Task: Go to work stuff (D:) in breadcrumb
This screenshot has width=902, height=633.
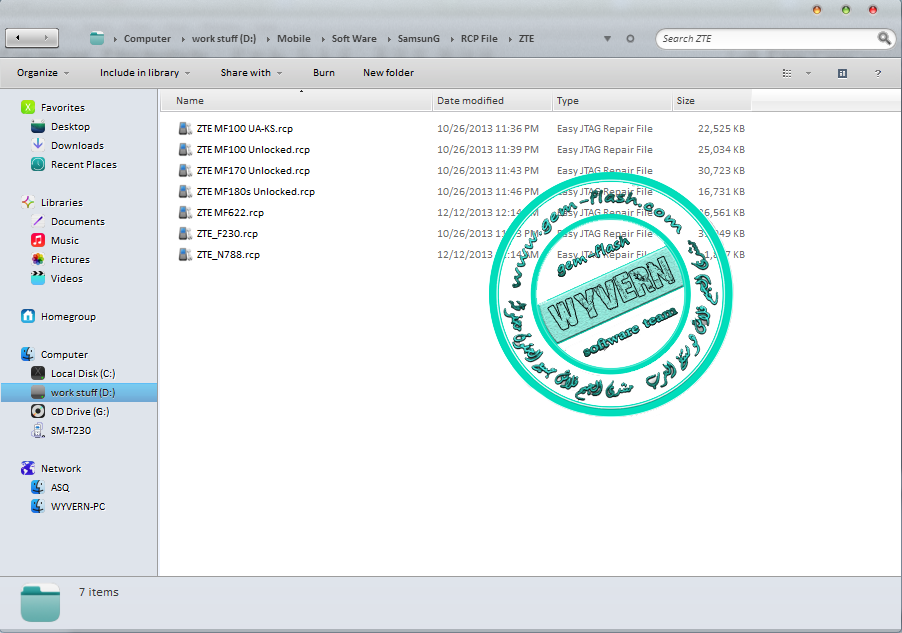Action: coord(224,39)
